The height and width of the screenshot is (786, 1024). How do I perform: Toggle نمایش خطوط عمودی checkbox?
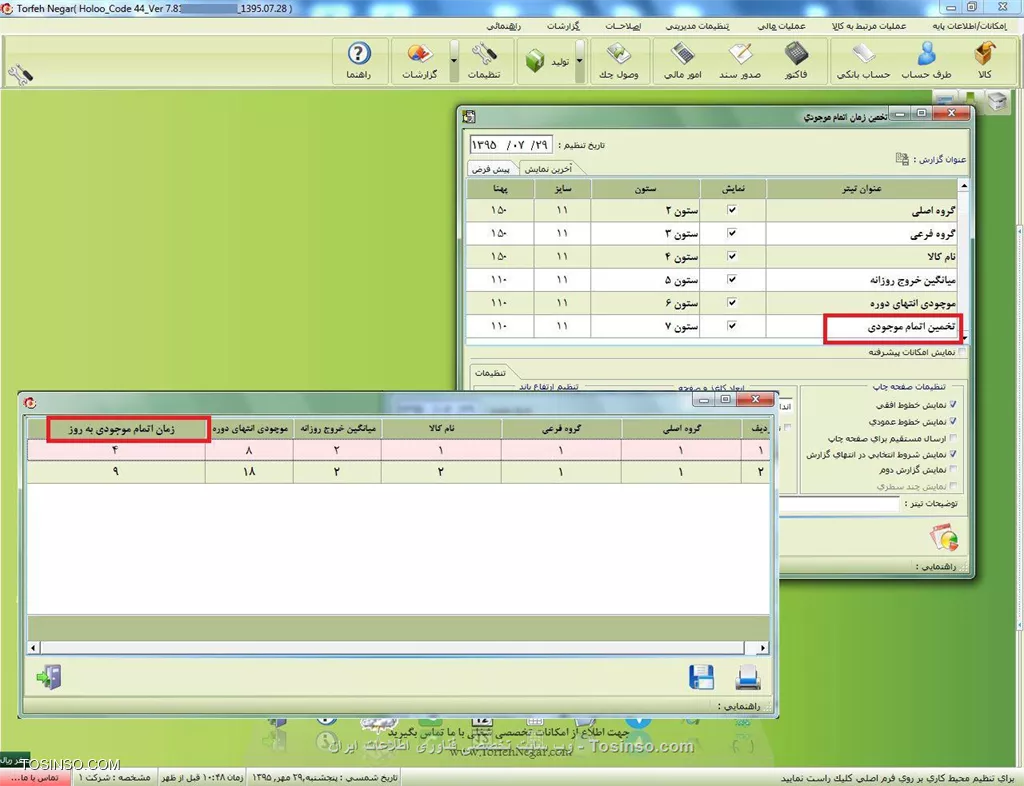(953, 421)
